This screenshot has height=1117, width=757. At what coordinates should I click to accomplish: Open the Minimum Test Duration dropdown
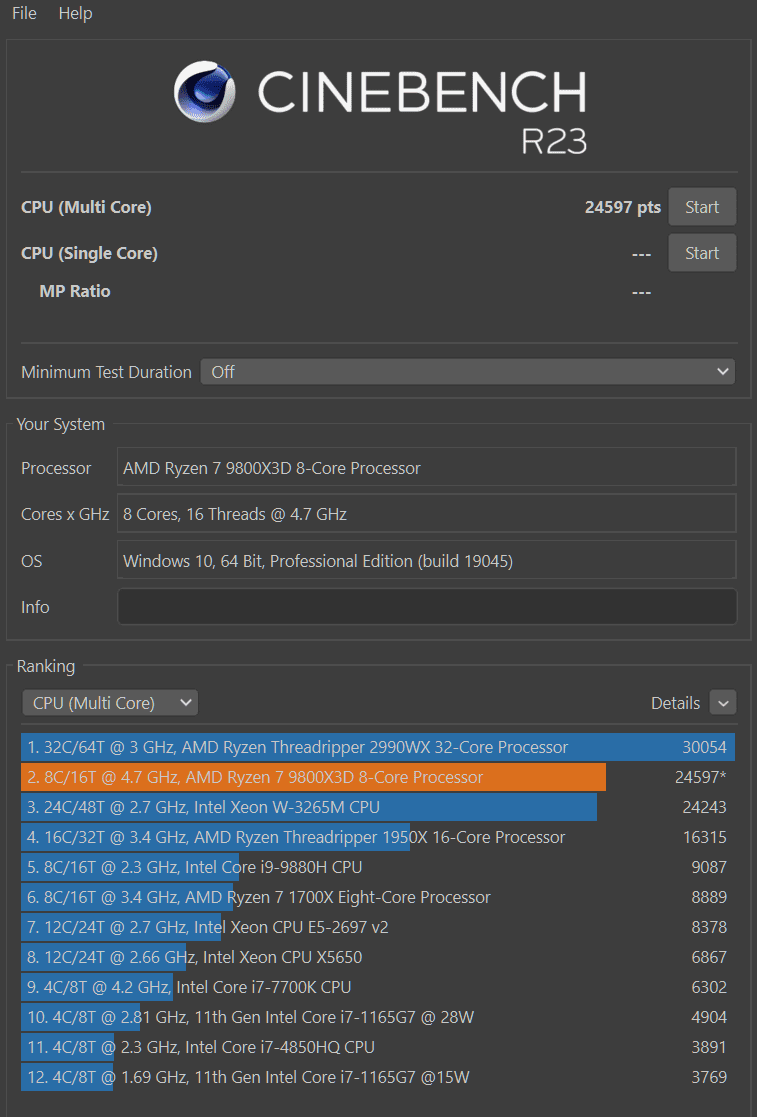[x=467, y=372]
